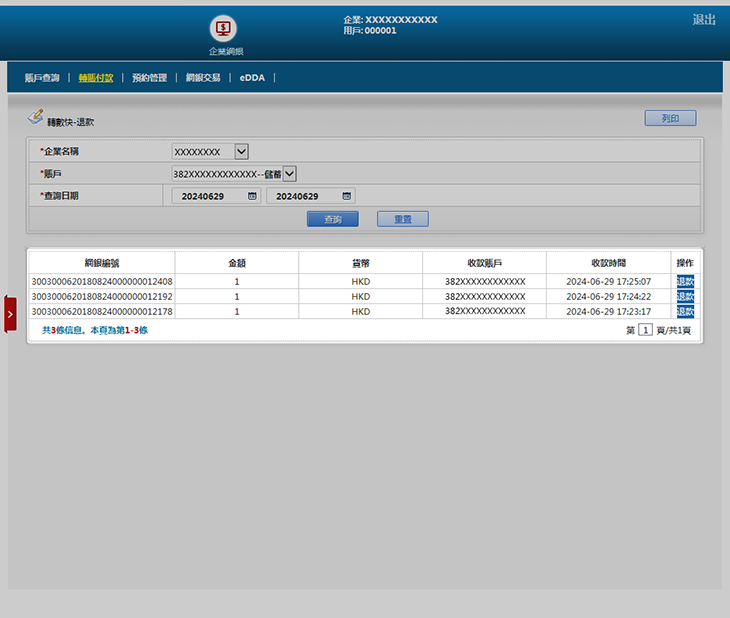Click the page number input box
Screen dimensions: 730x618
(x=645, y=330)
